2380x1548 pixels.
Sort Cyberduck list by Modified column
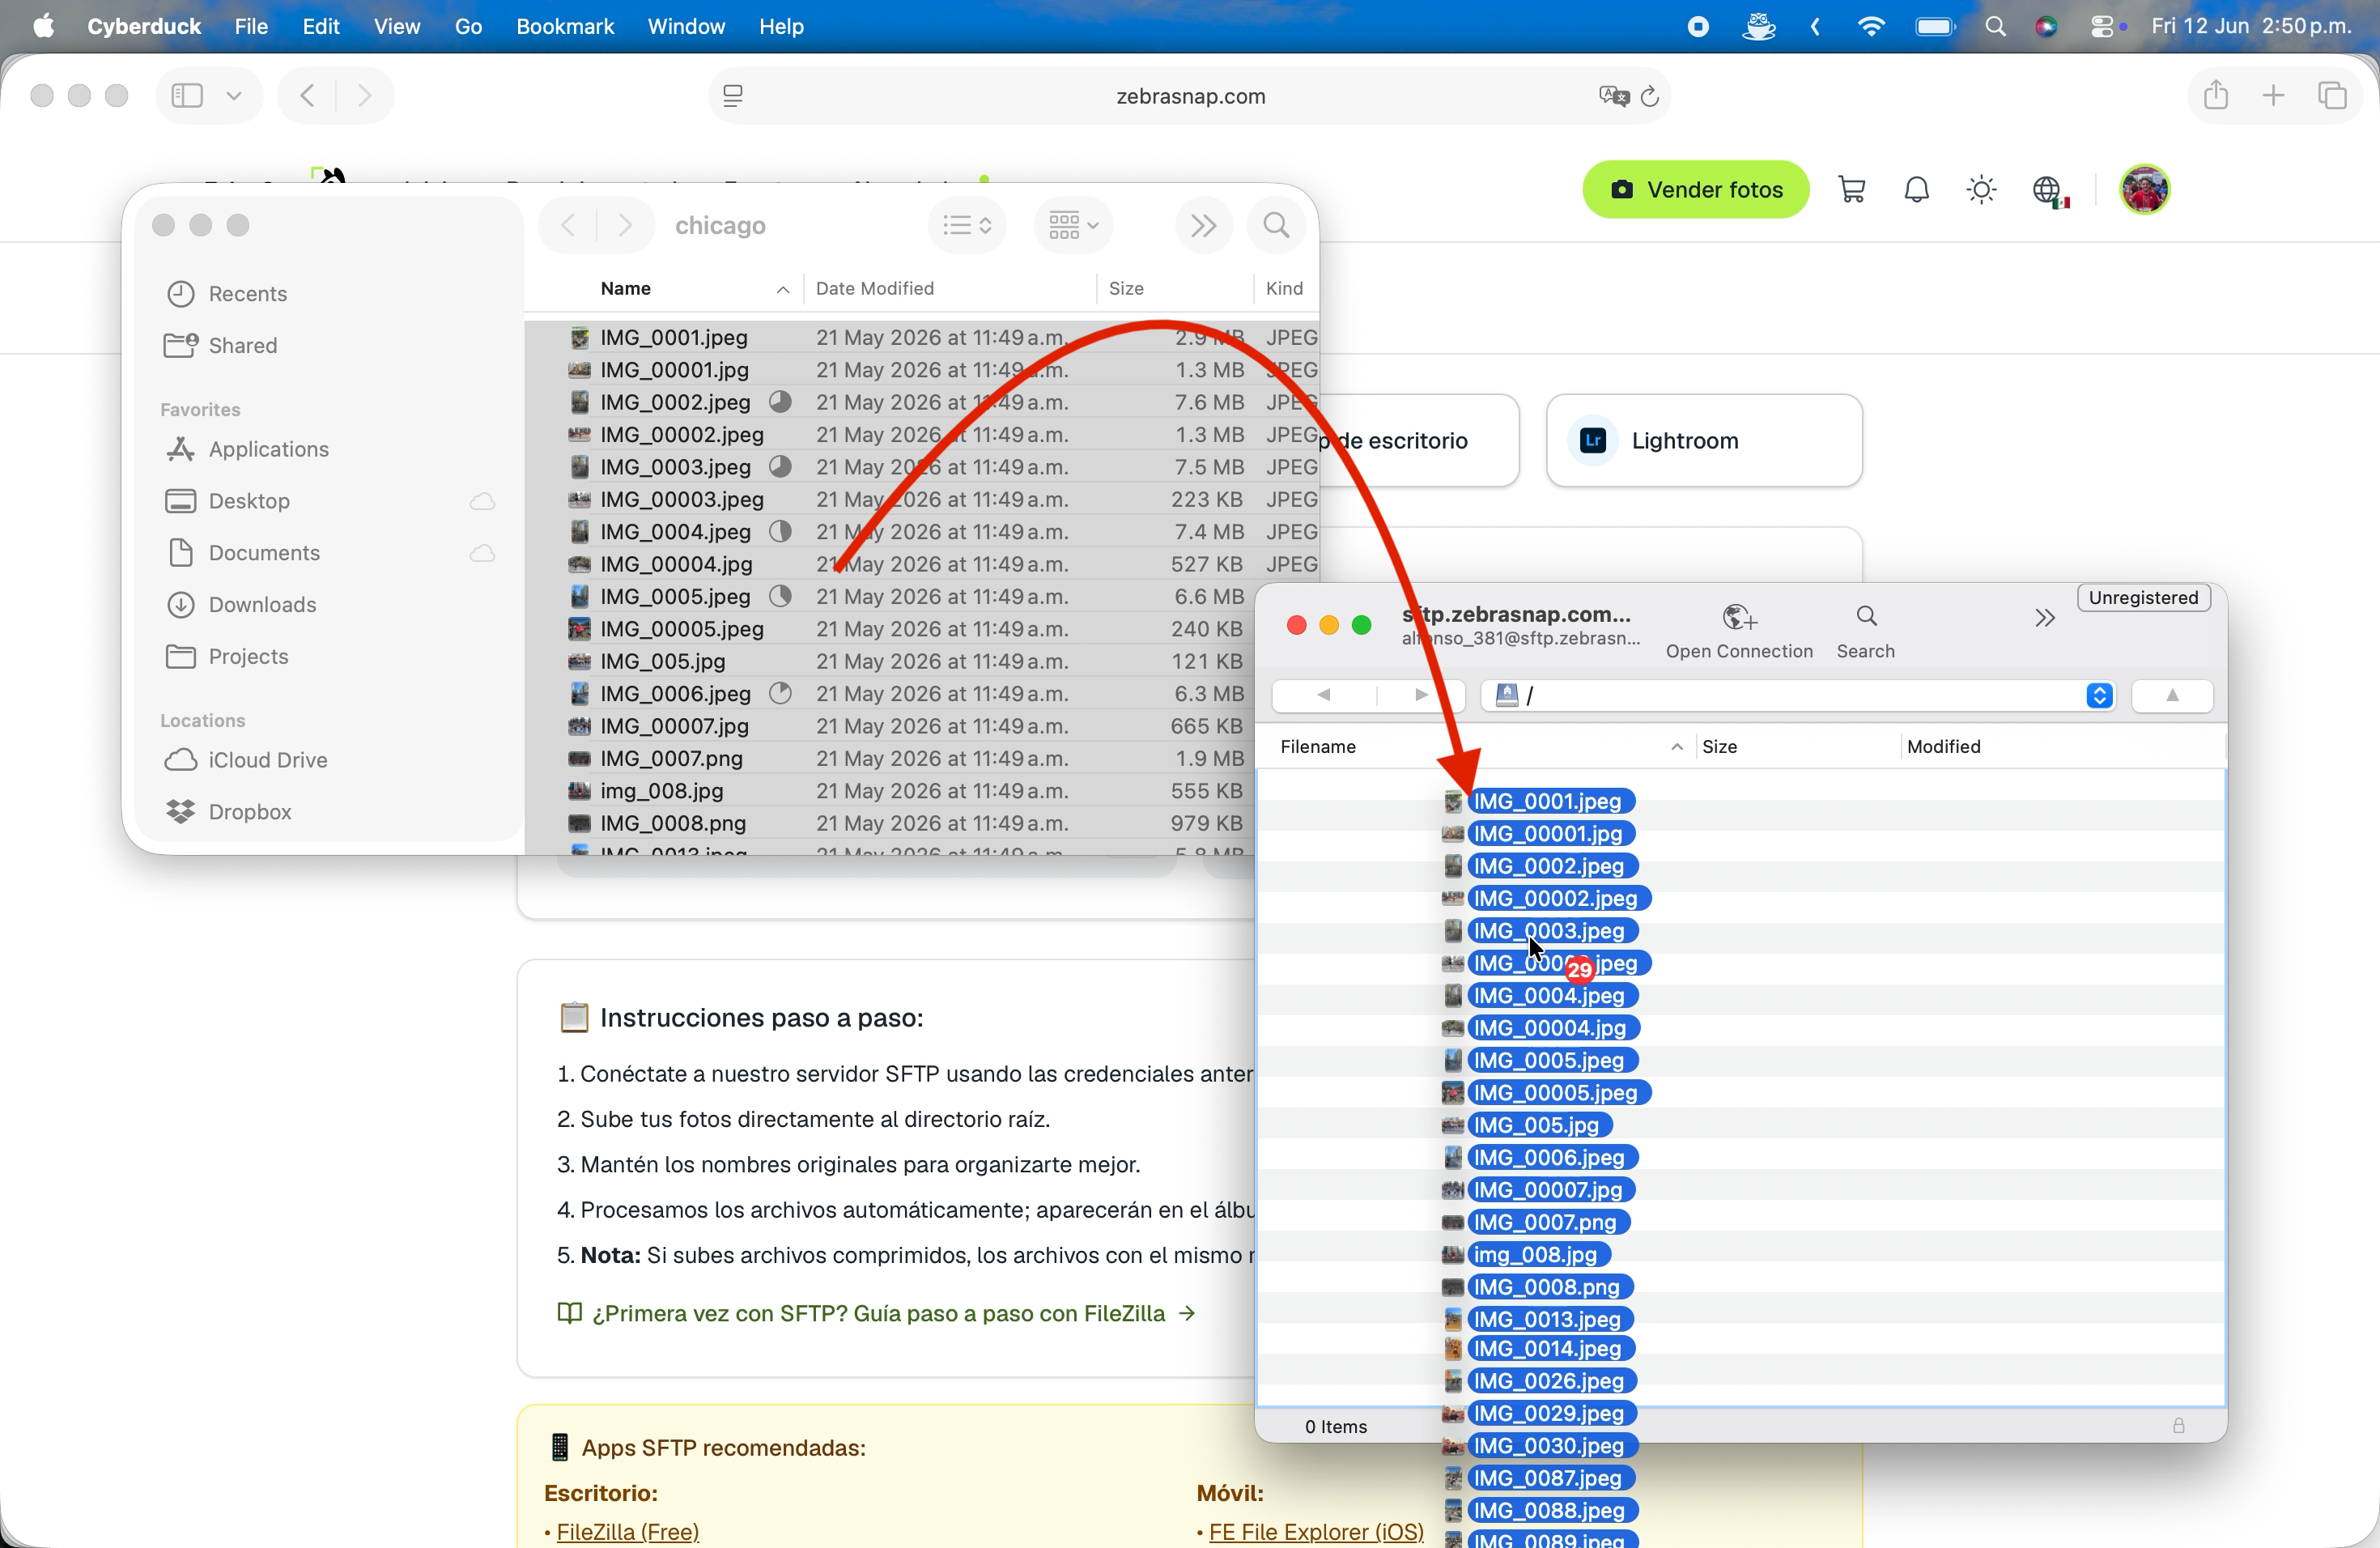tap(1943, 747)
